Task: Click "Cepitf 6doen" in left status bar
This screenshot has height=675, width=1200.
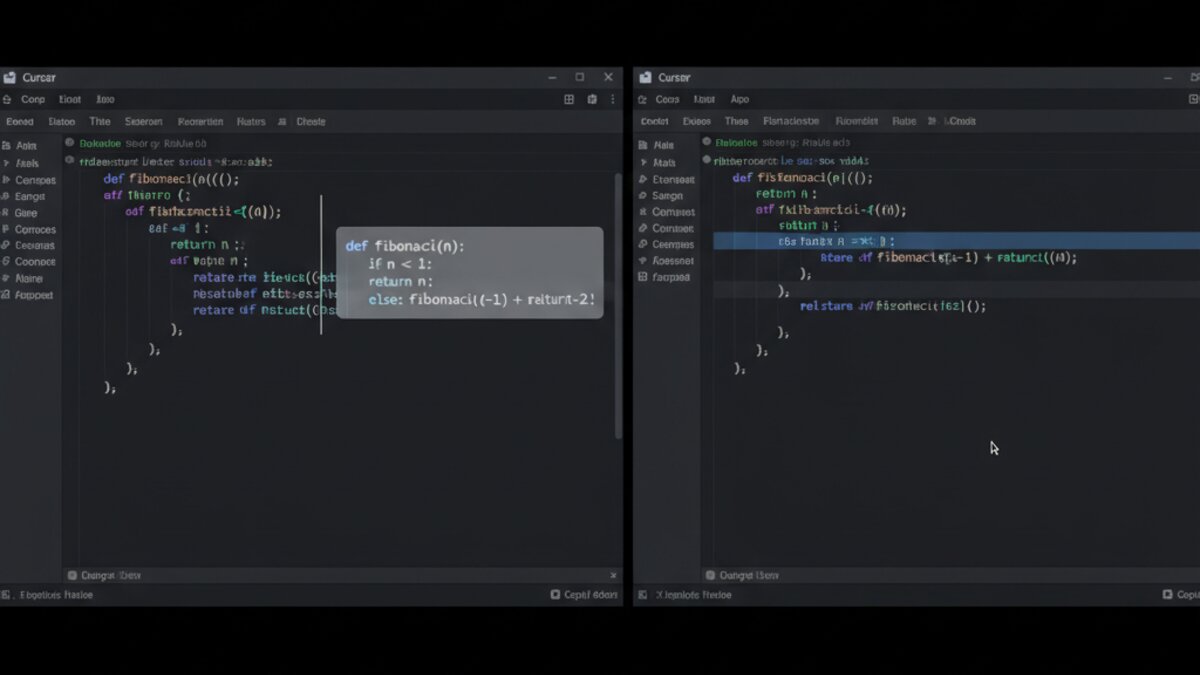Action: coord(591,594)
